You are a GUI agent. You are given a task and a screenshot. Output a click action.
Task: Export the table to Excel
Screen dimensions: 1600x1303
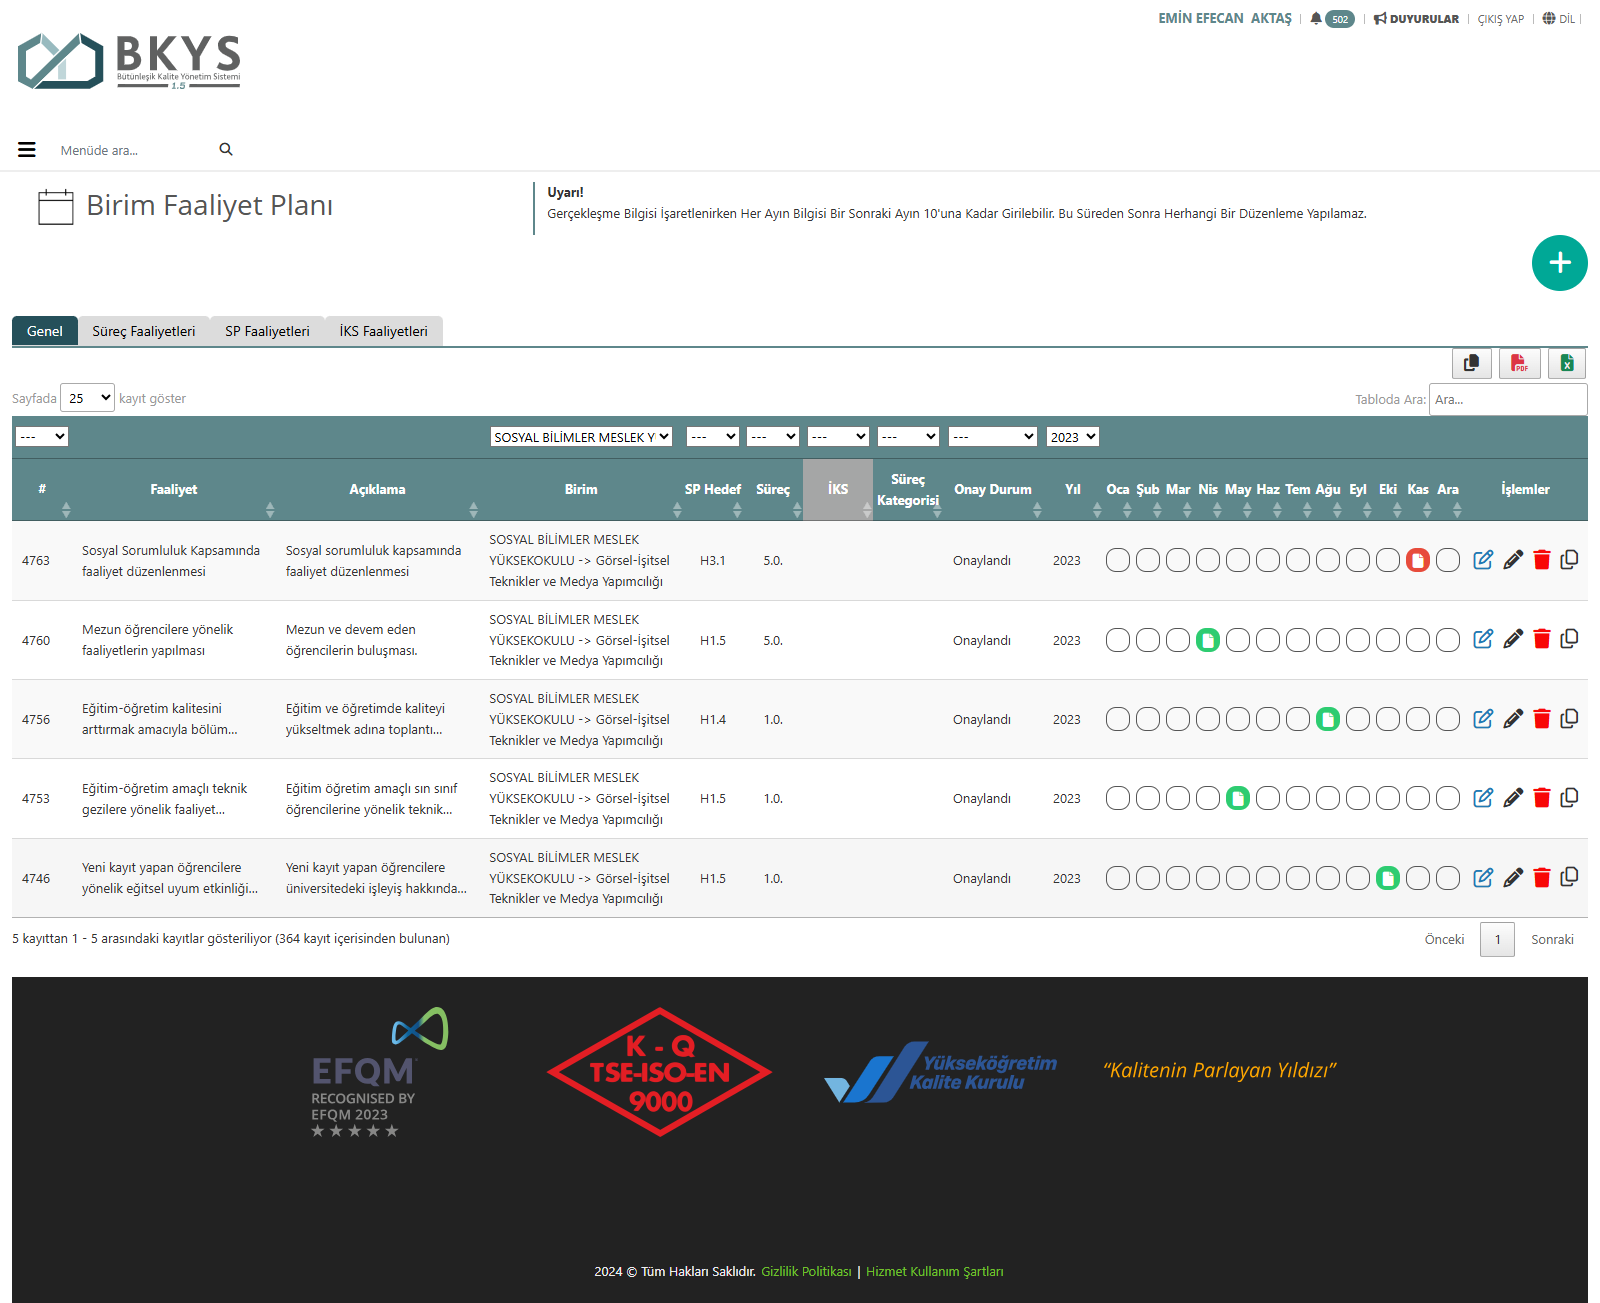(x=1567, y=363)
